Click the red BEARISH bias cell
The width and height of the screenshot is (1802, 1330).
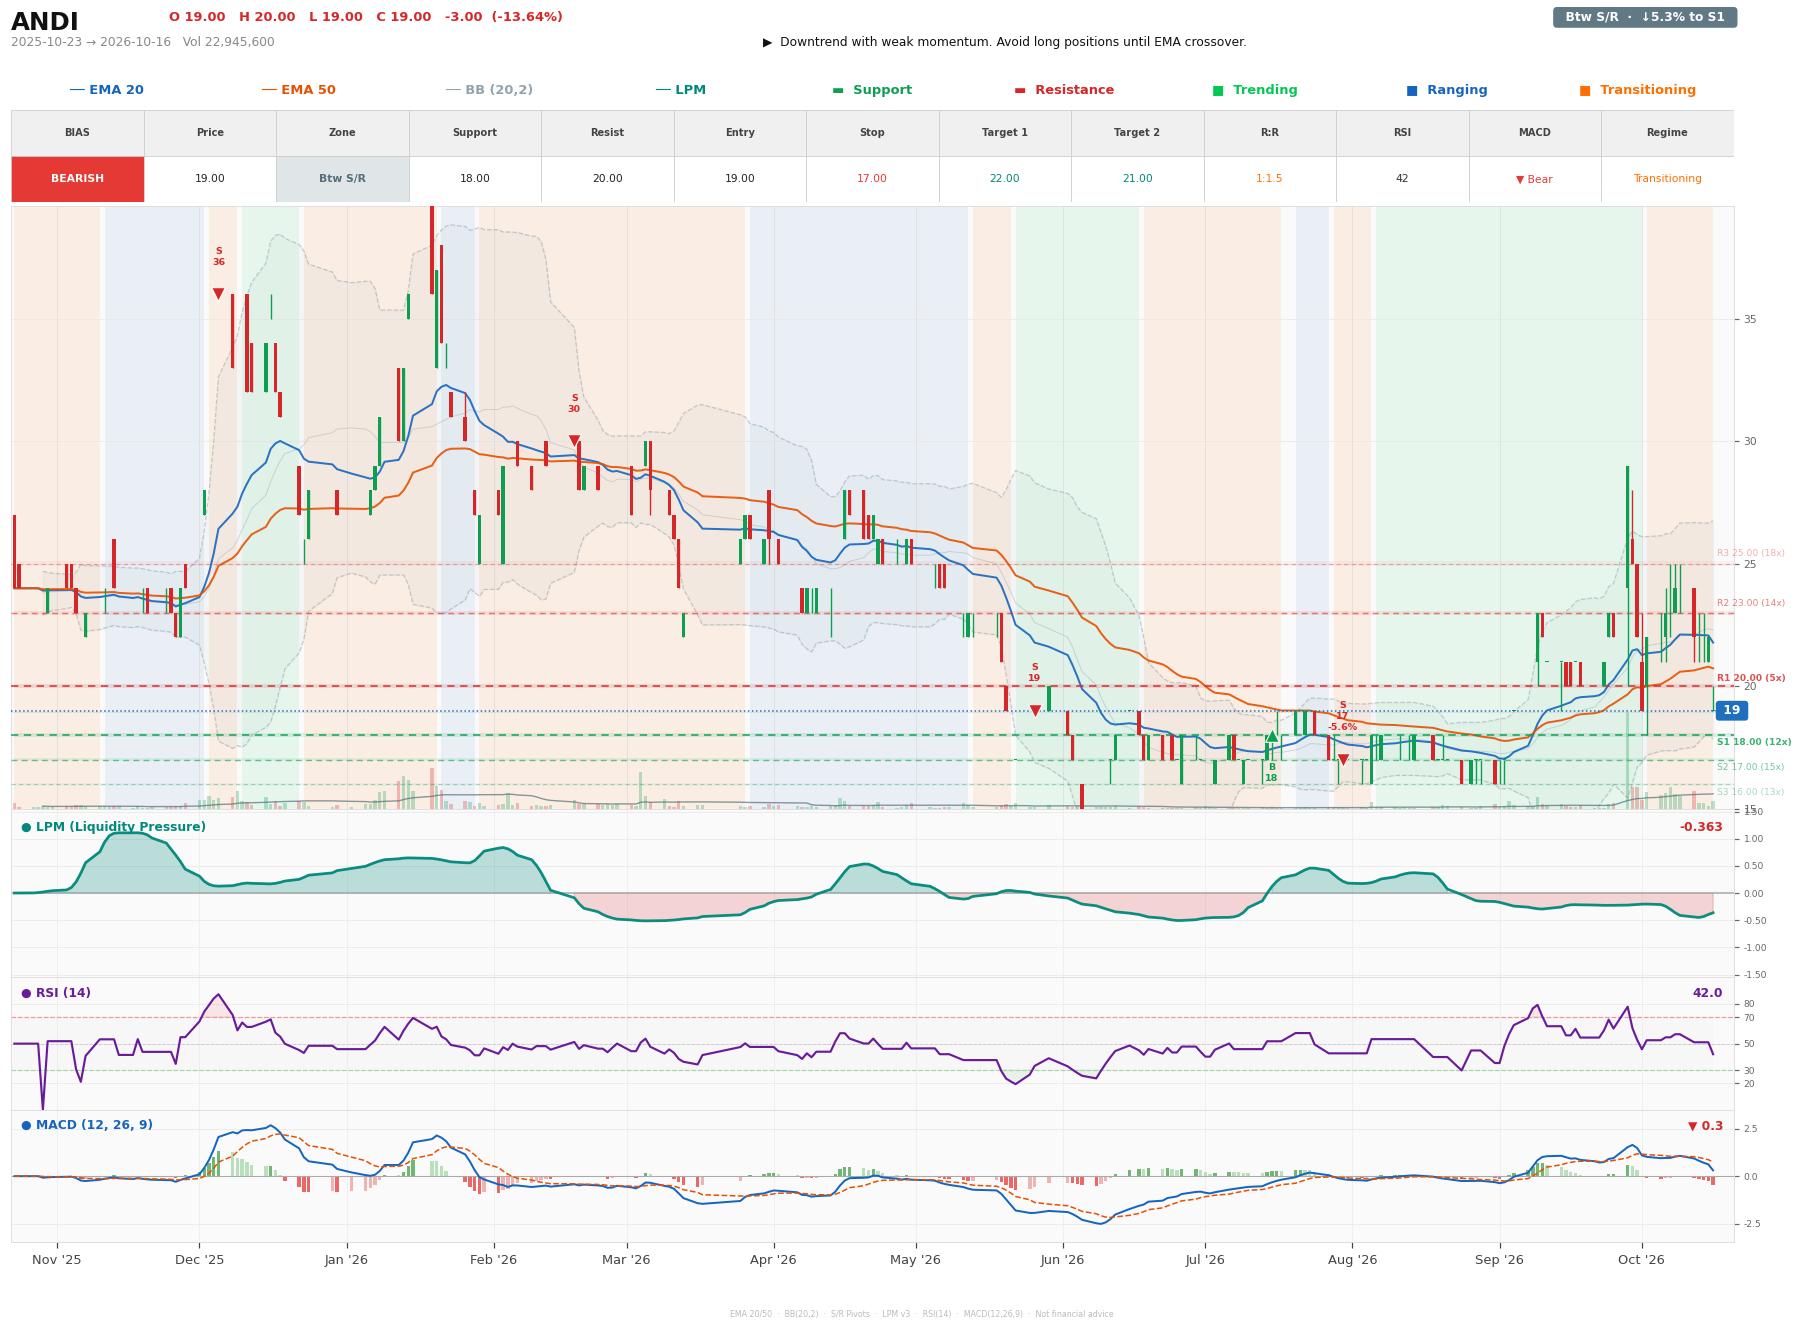77,179
